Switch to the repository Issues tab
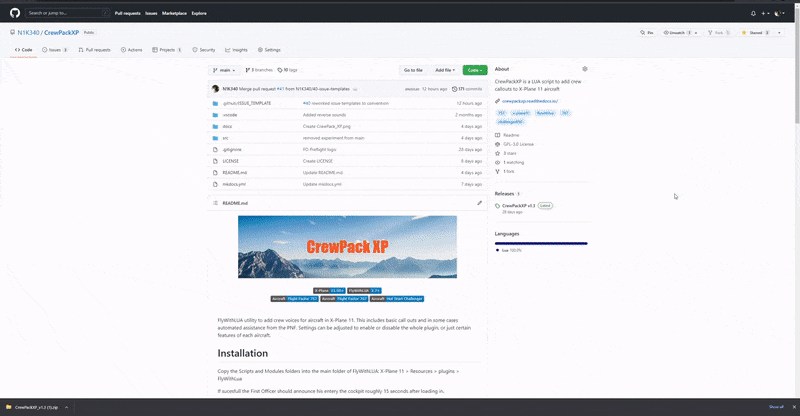The width and height of the screenshot is (800, 416). [x=55, y=50]
